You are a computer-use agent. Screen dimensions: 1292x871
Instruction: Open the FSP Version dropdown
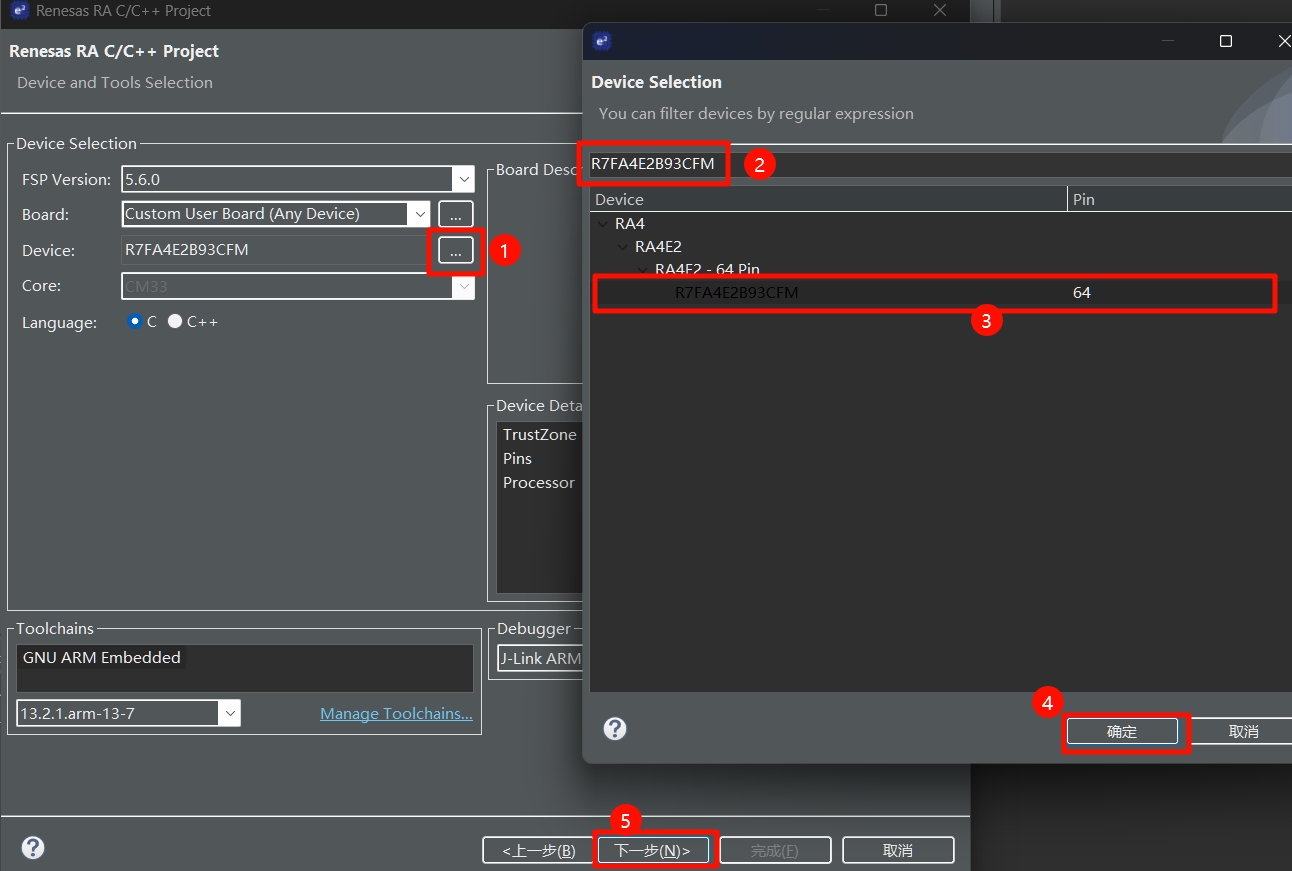463,180
